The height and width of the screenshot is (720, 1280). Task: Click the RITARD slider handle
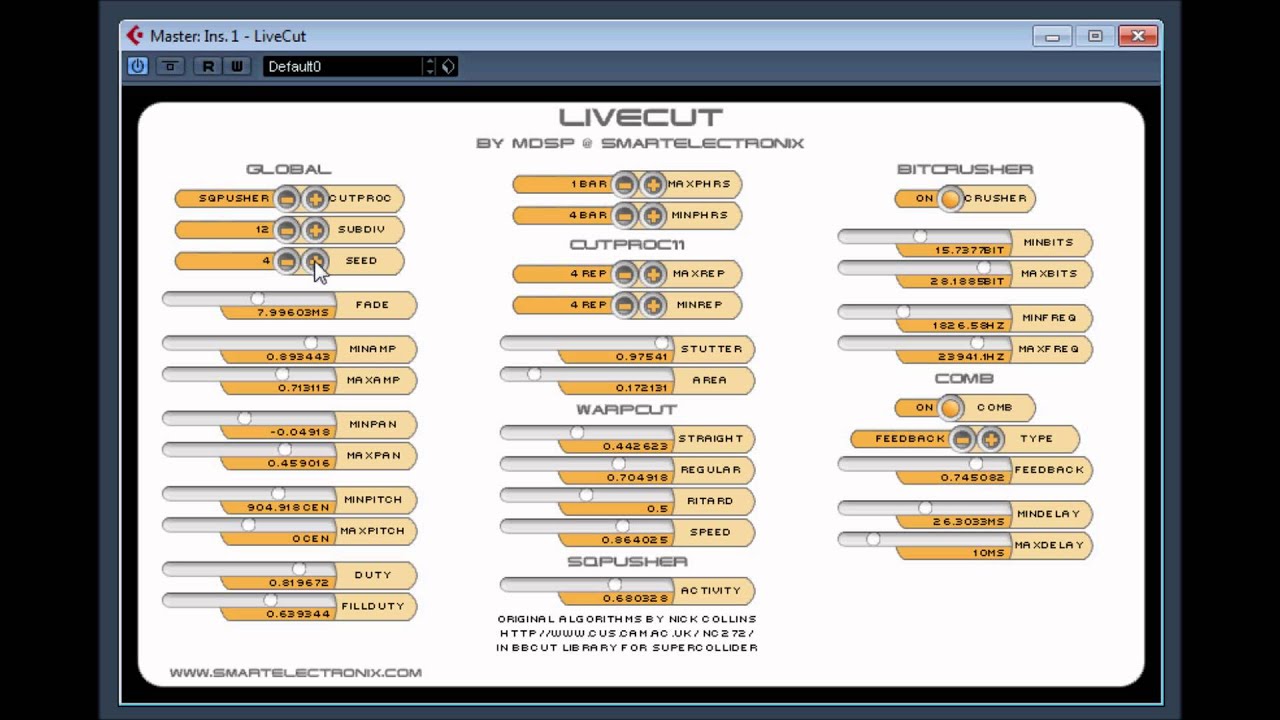pos(586,494)
